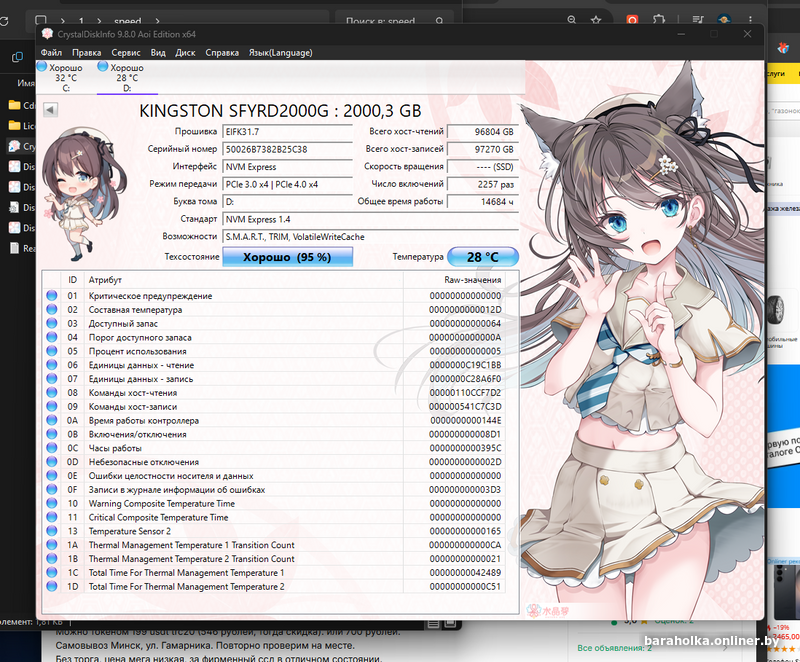Viewport: 800px width, 662px height.
Task: Click status orb of attribute 1D row
Action: pyautogui.click(x=52, y=586)
